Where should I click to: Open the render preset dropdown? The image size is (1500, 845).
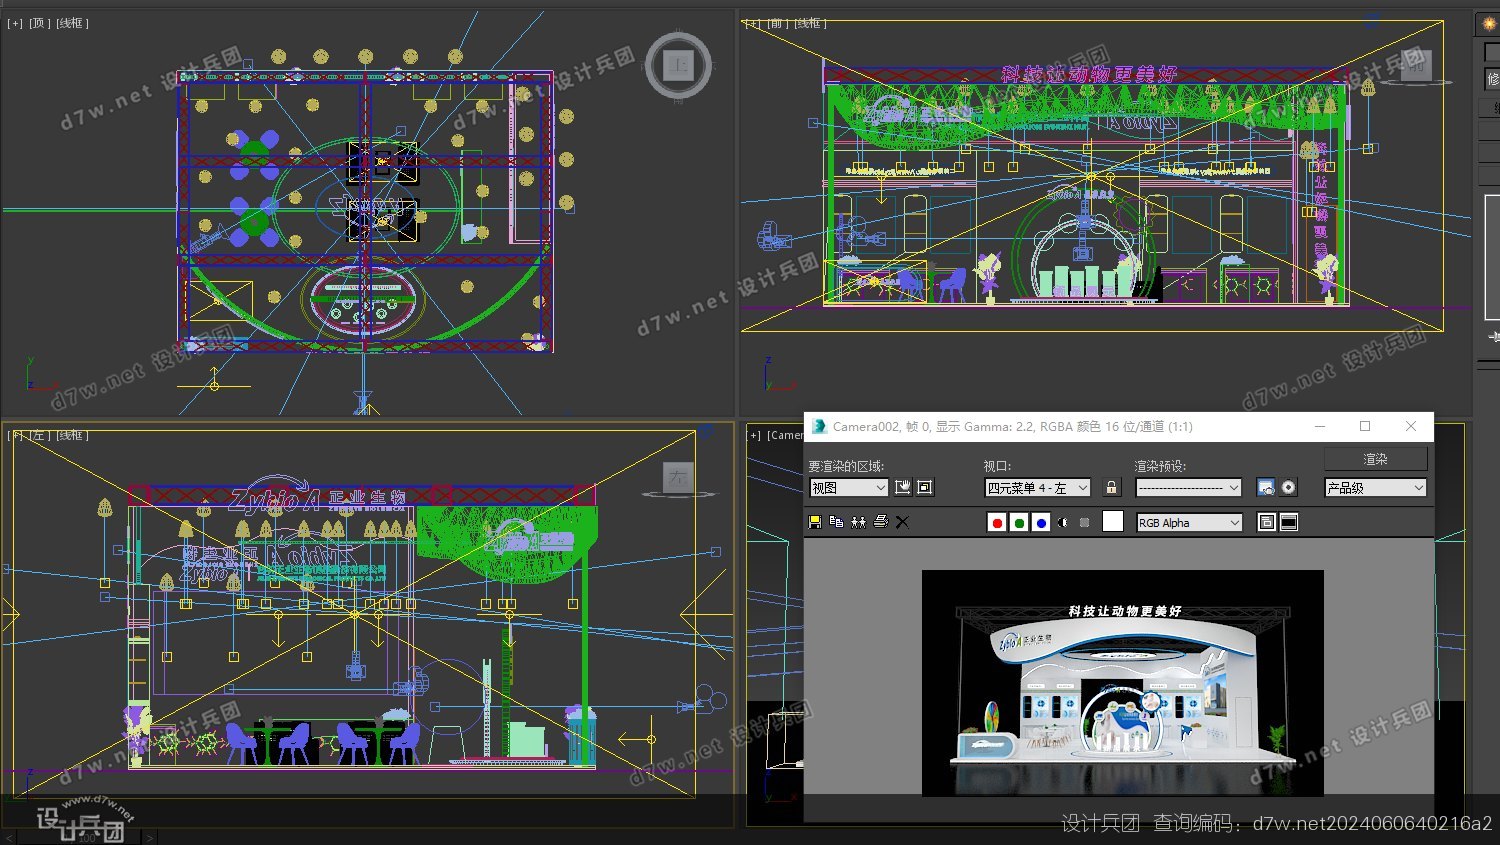click(1188, 488)
